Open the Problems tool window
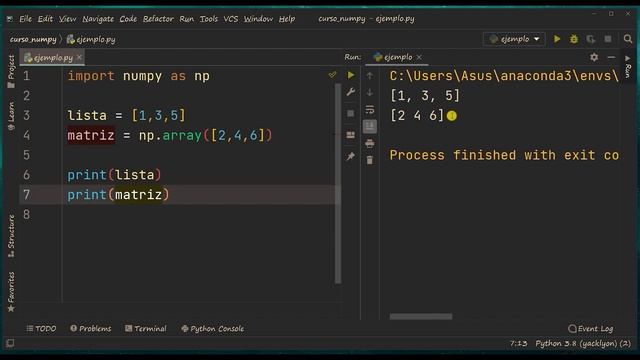 (91, 329)
